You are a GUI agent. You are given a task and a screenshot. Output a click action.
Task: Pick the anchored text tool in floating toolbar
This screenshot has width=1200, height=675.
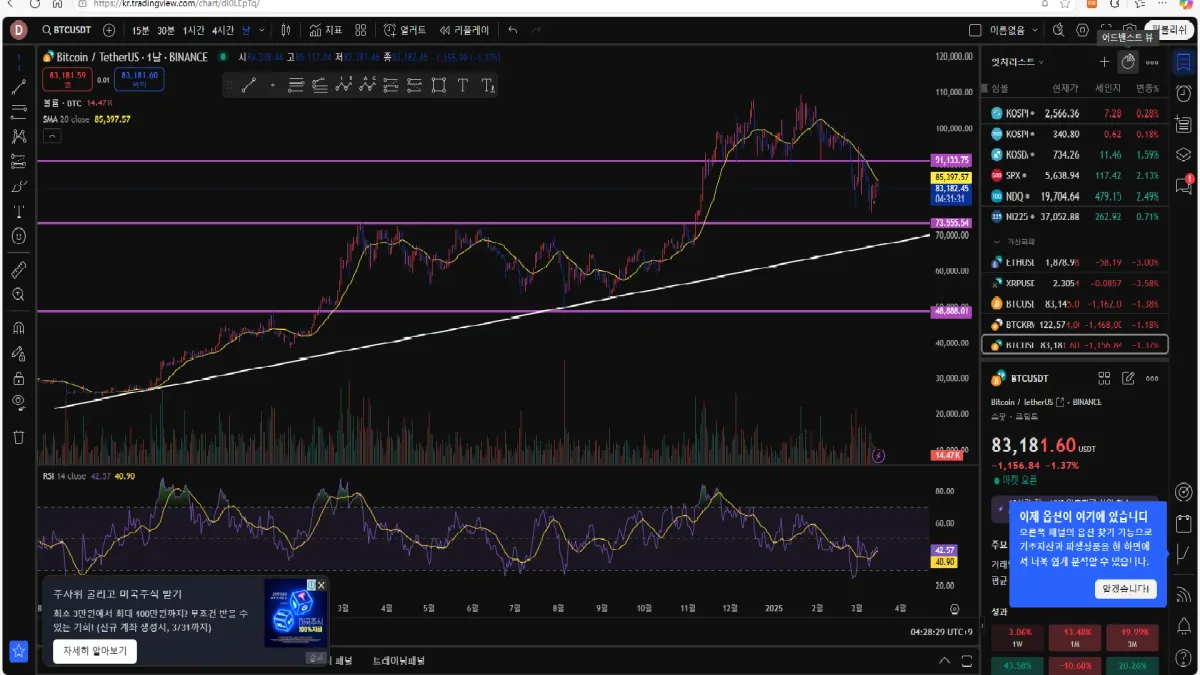tap(488, 86)
